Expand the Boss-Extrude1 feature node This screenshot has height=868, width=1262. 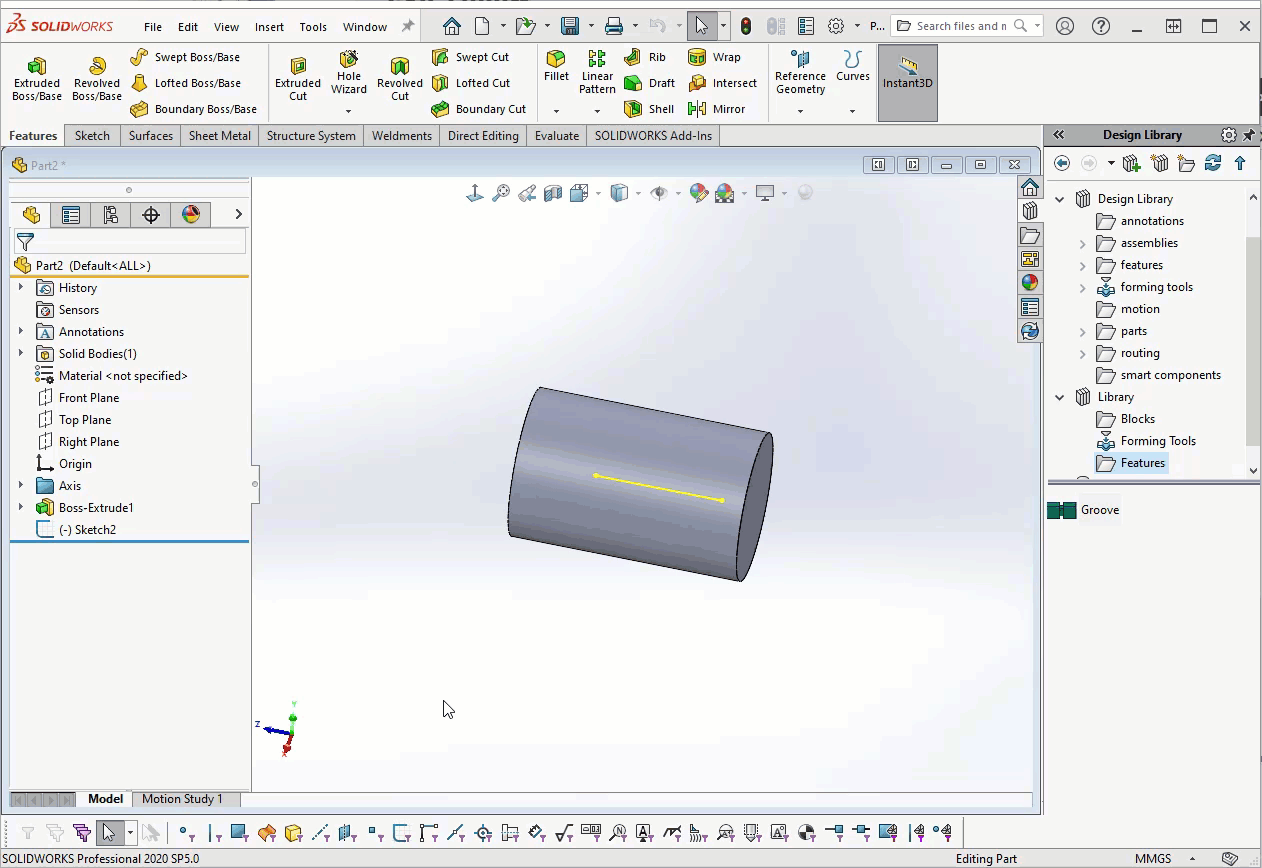pos(21,508)
